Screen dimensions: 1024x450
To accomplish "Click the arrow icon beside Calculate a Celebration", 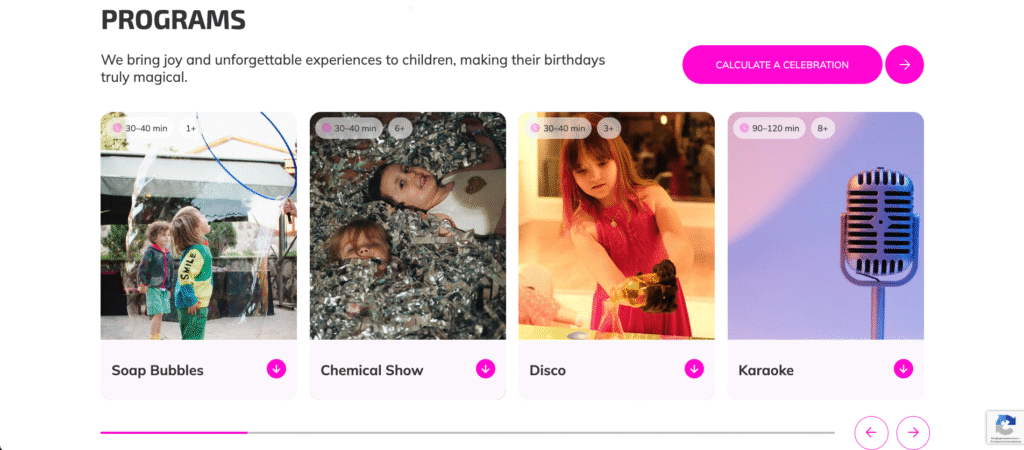I will 904,65.
